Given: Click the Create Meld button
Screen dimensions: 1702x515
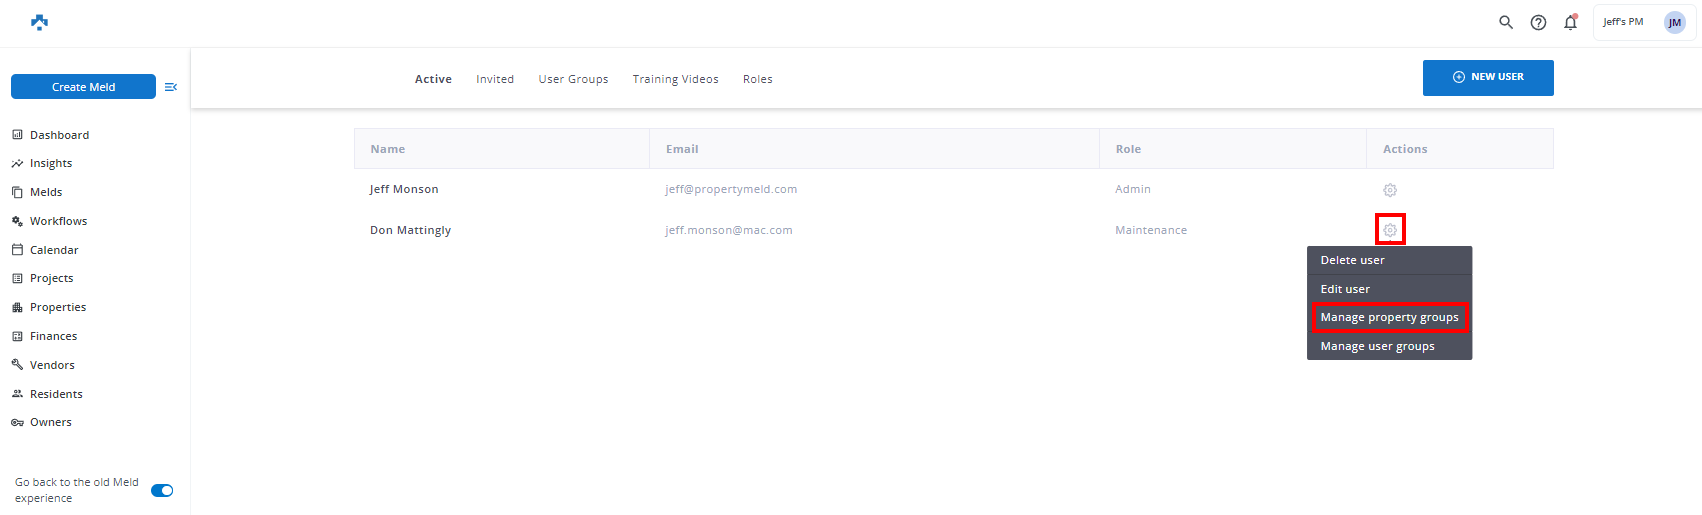Looking at the screenshot, I should [83, 87].
